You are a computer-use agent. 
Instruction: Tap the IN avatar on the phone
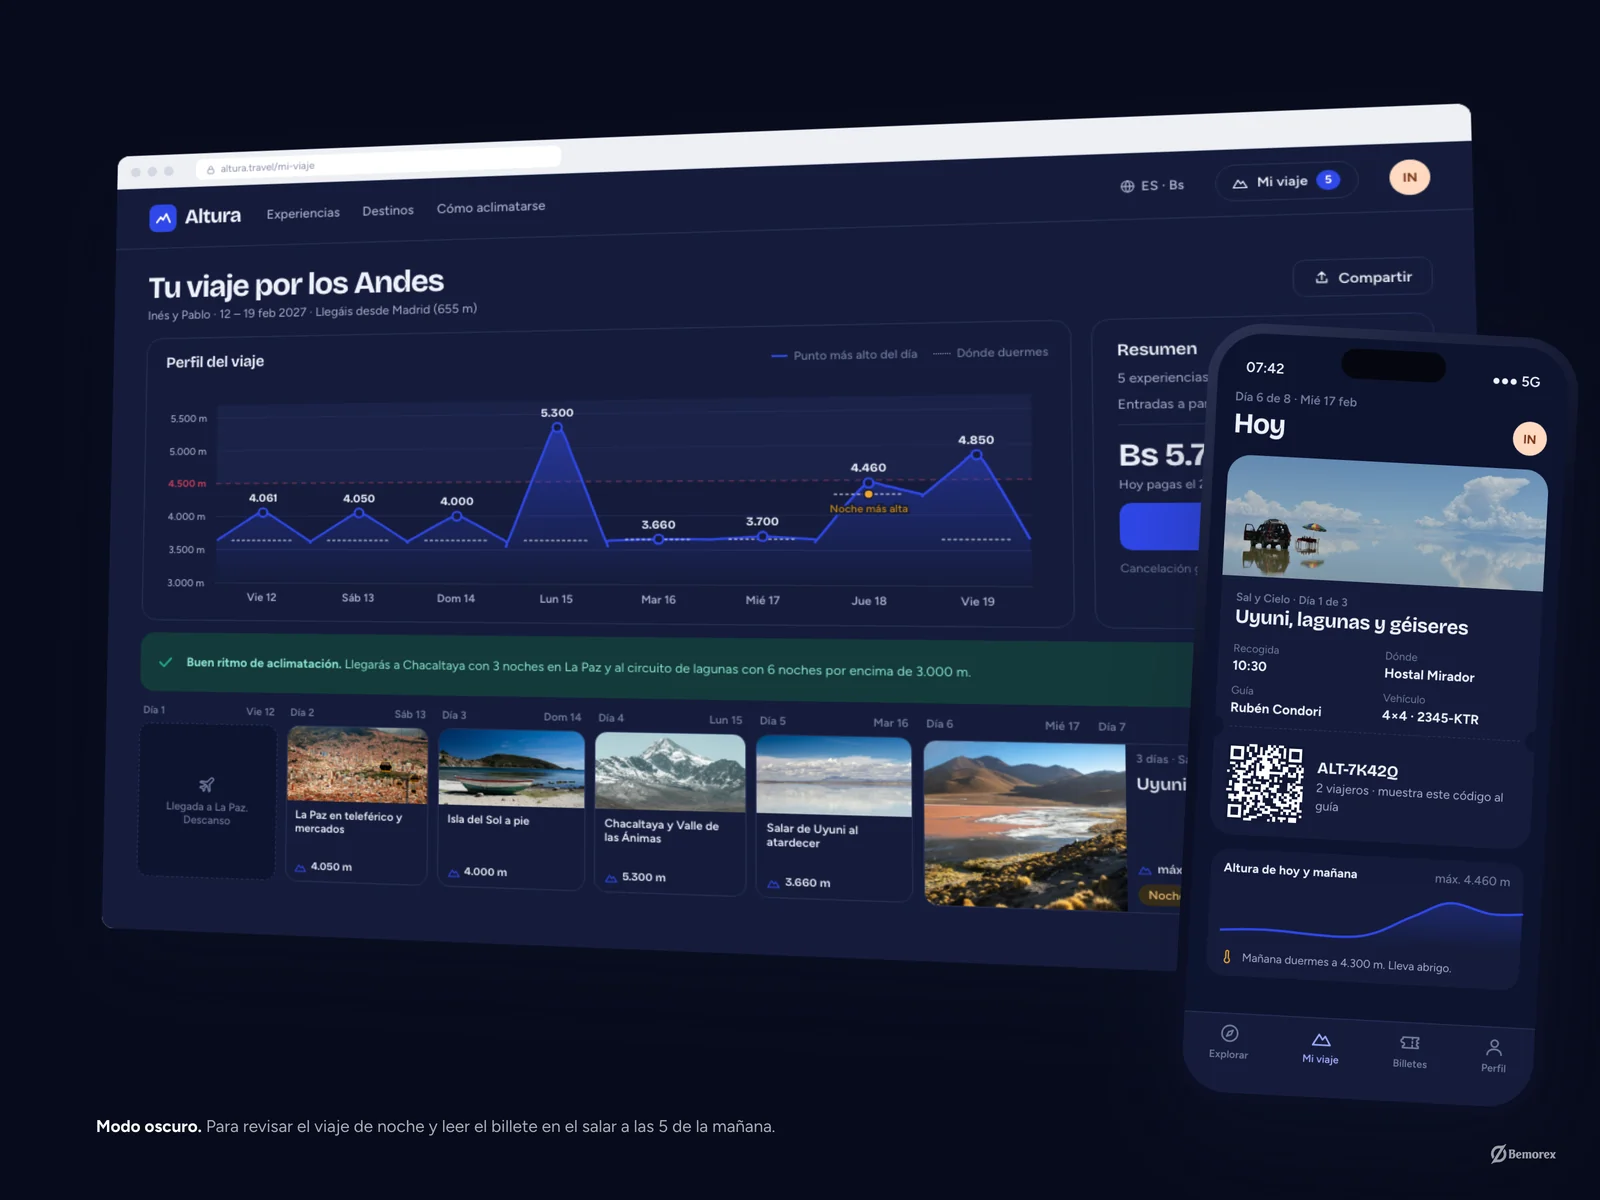[x=1529, y=439]
